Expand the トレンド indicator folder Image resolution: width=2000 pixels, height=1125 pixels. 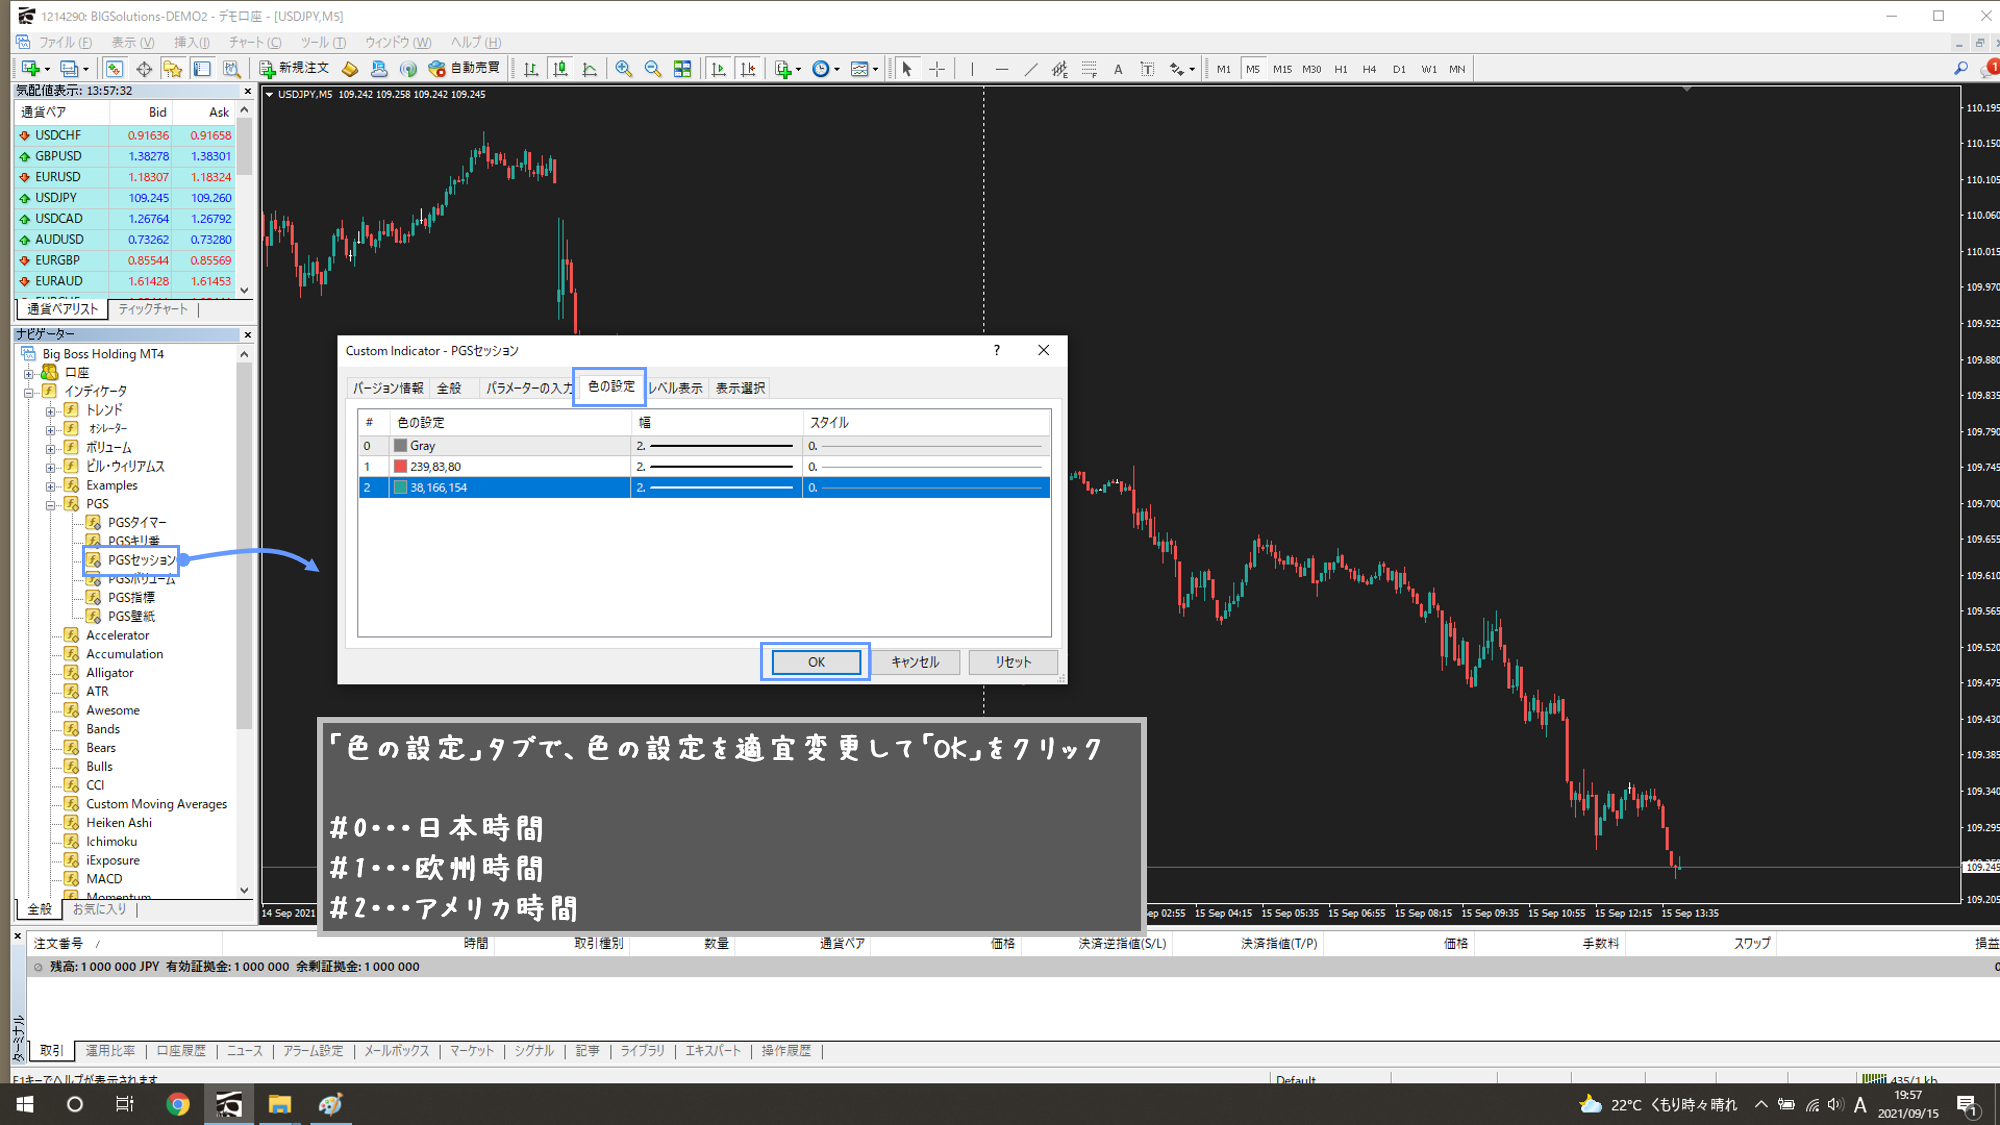pos(51,410)
